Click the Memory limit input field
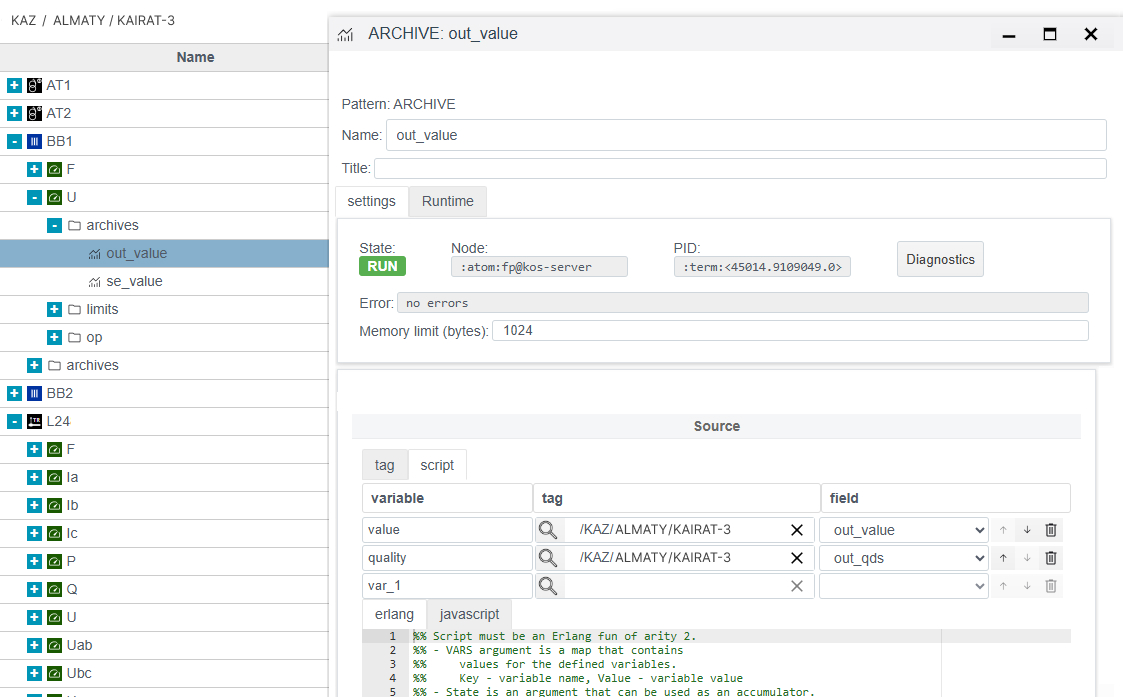 coord(789,330)
